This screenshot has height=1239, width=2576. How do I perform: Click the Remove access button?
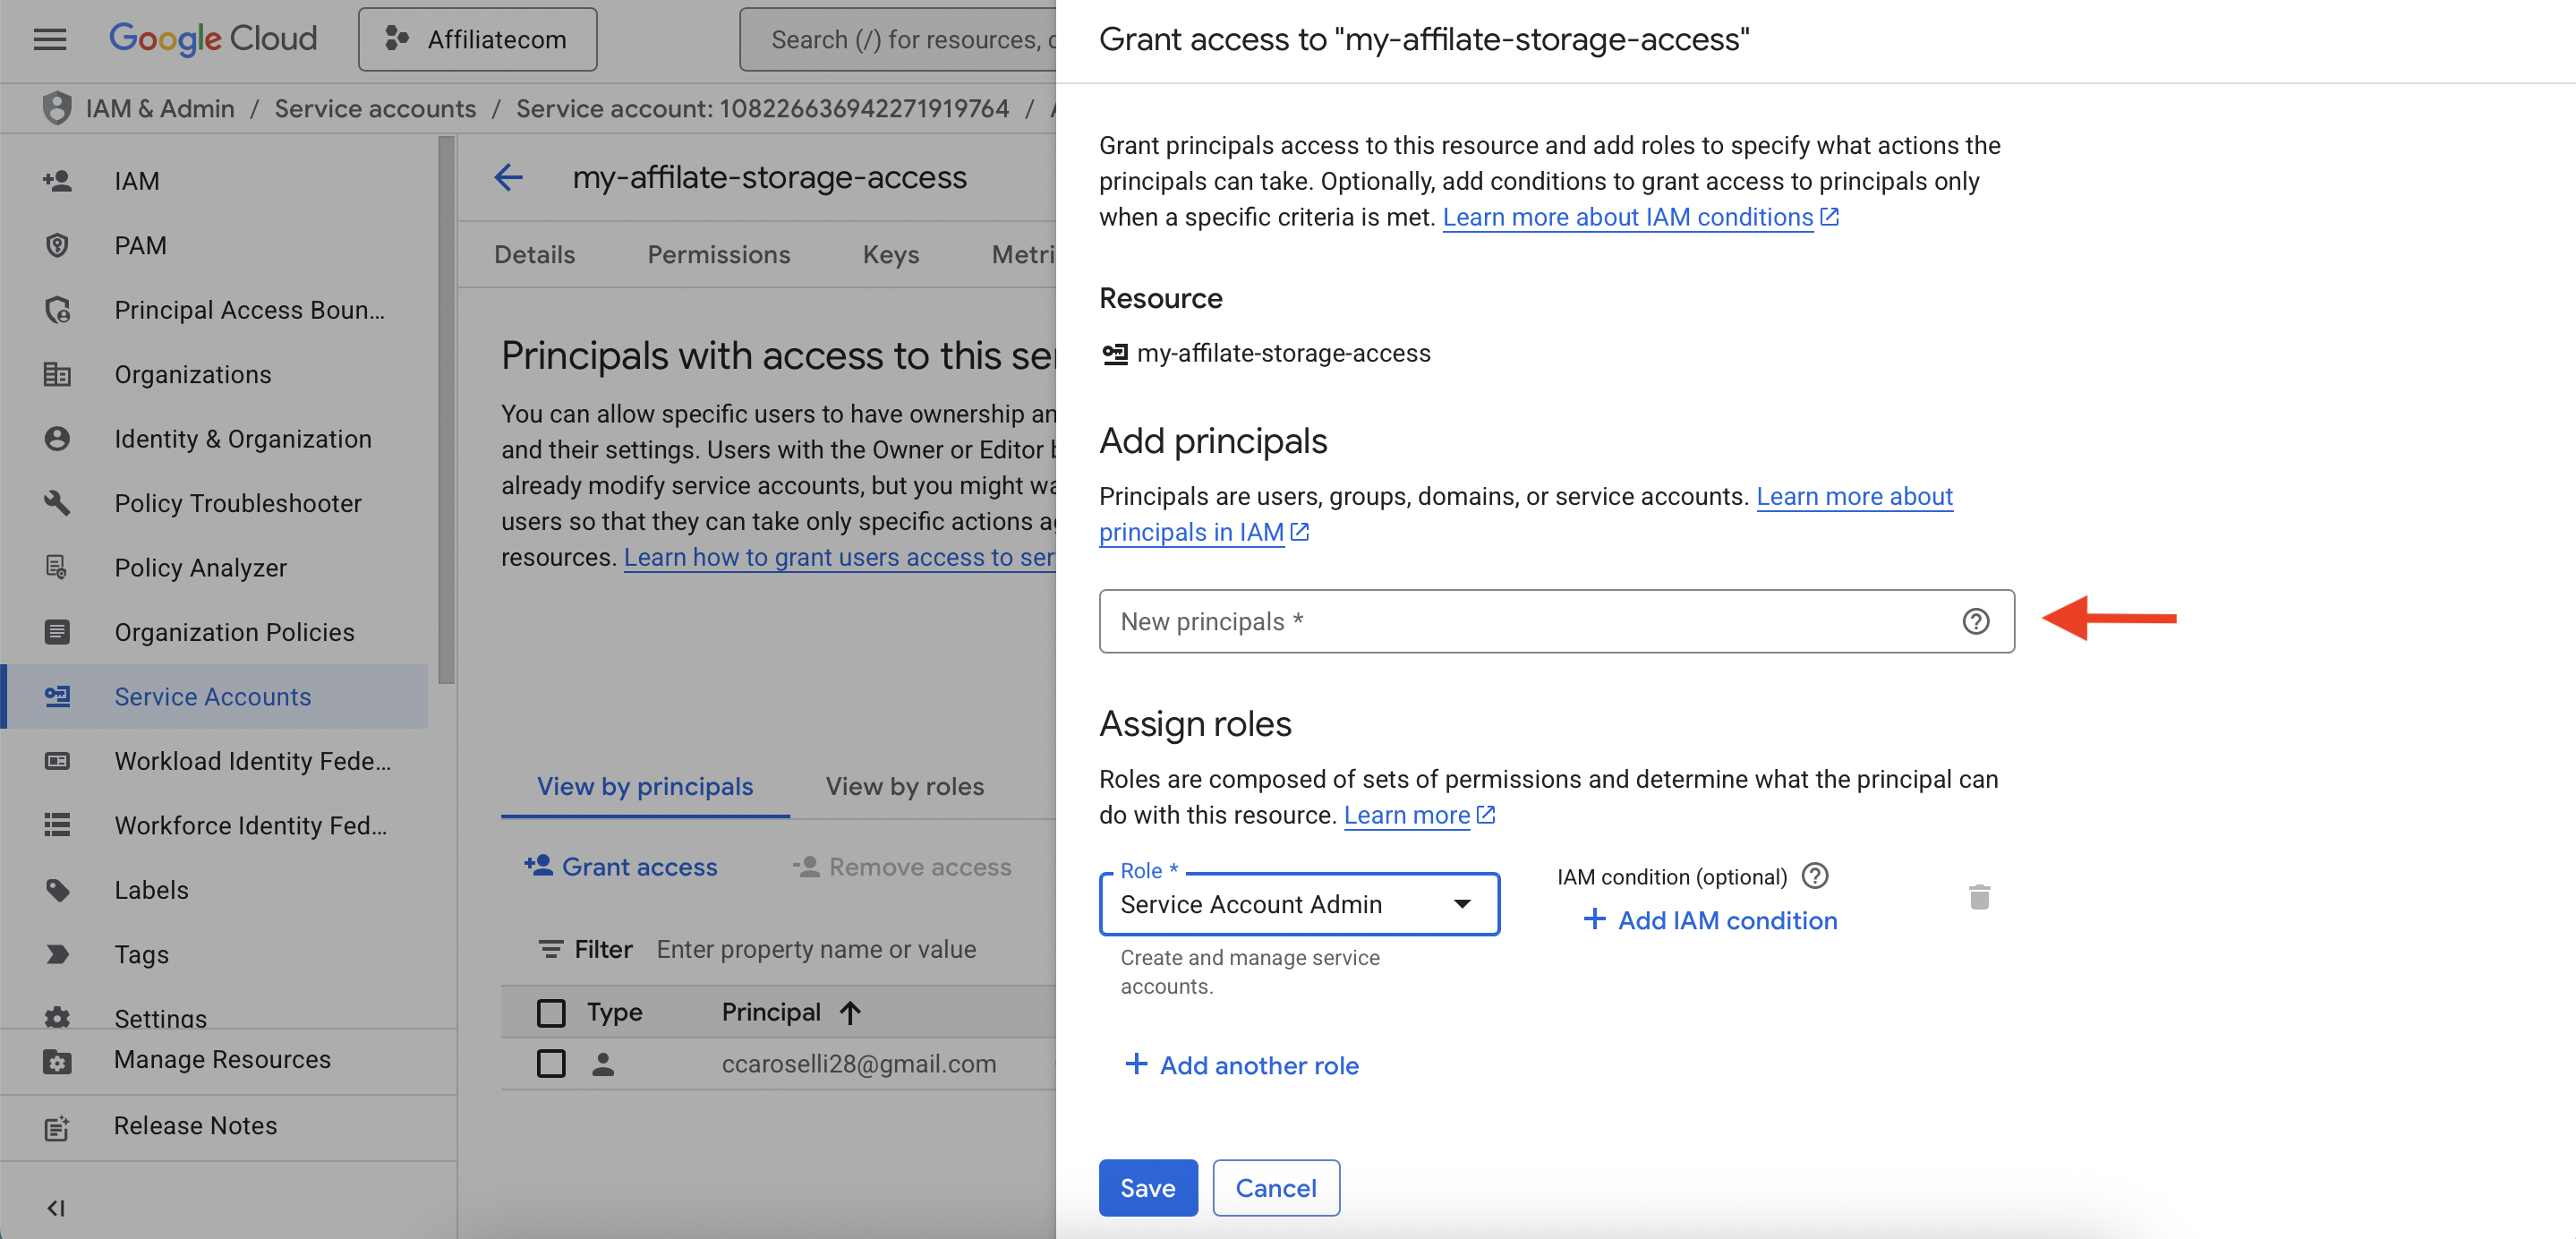coord(901,866)
